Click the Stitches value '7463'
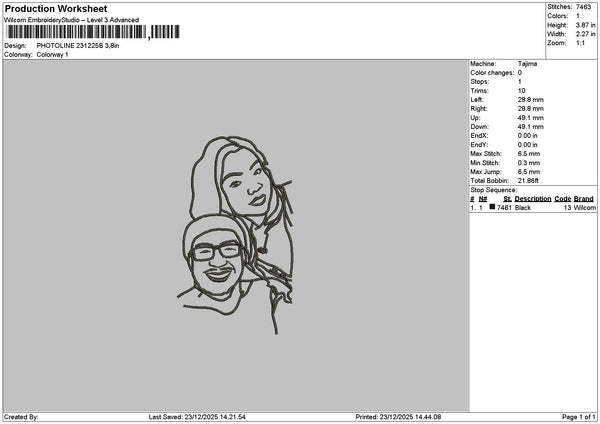The height and width of the screenshot is (424, 600). click(584, 7)
